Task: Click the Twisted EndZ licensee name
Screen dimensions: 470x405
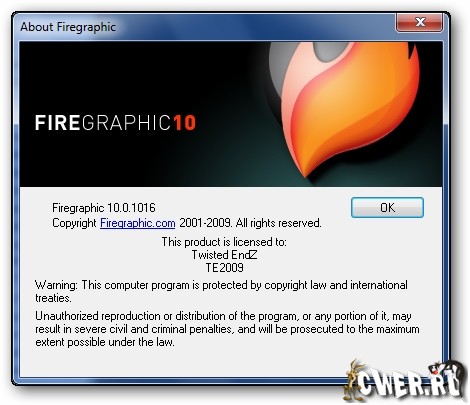Action: (224, 255)
